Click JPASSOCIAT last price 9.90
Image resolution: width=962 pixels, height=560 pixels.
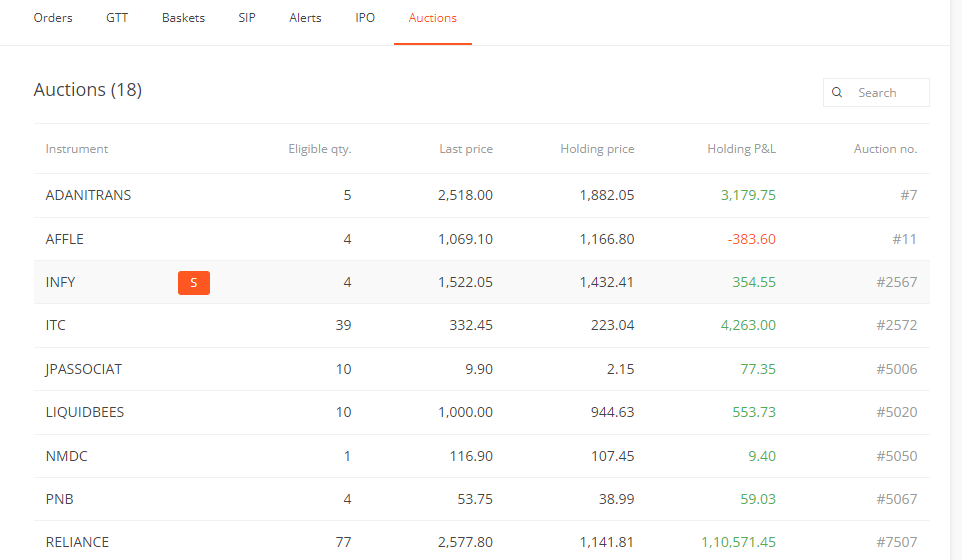click(479, 369)
